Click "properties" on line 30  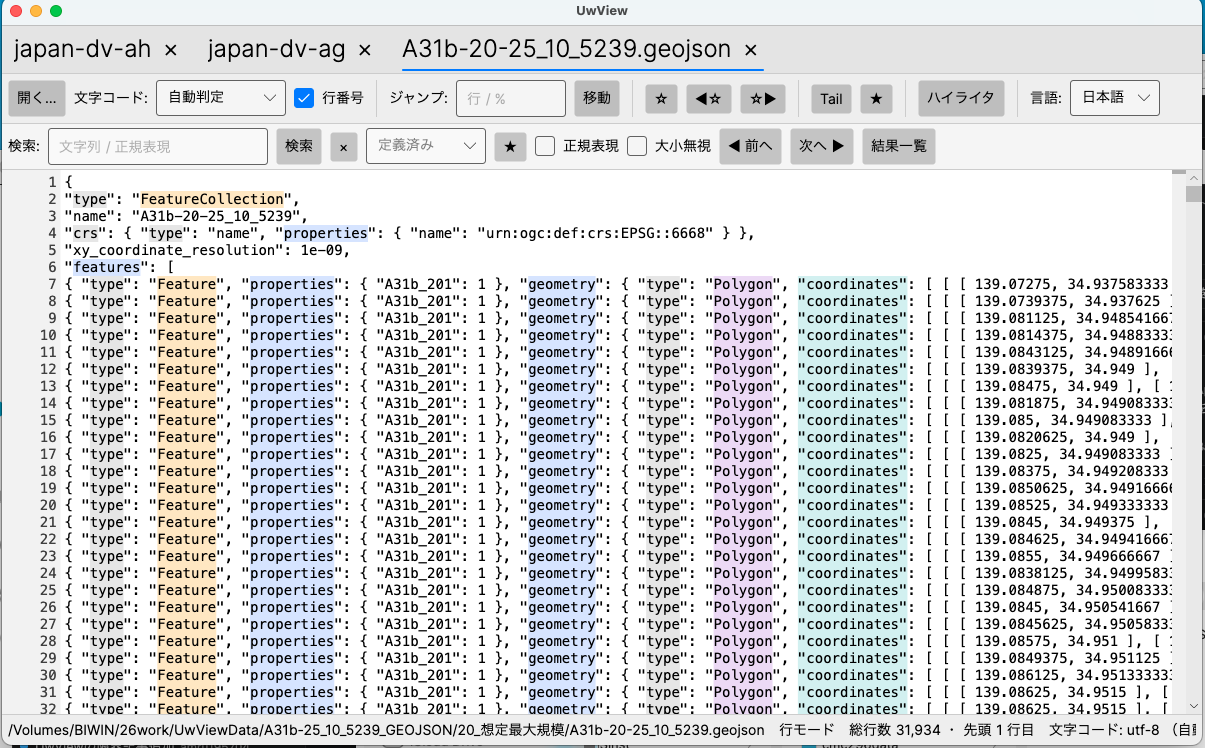(291, 675)
